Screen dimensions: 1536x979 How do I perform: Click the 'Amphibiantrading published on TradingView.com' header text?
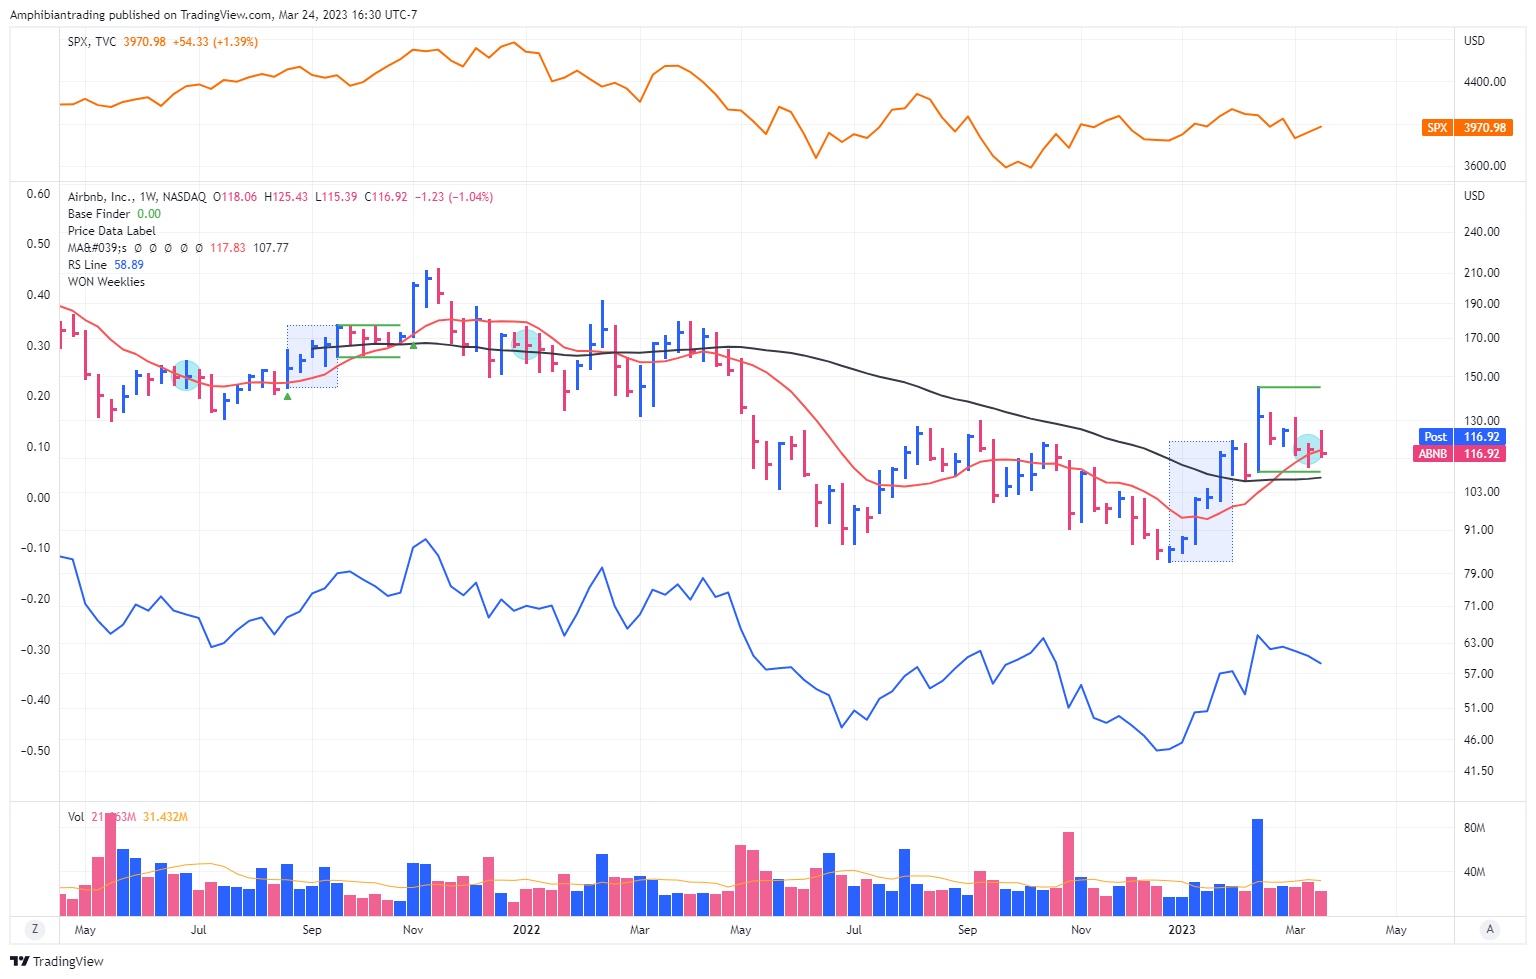click(141, 15)
